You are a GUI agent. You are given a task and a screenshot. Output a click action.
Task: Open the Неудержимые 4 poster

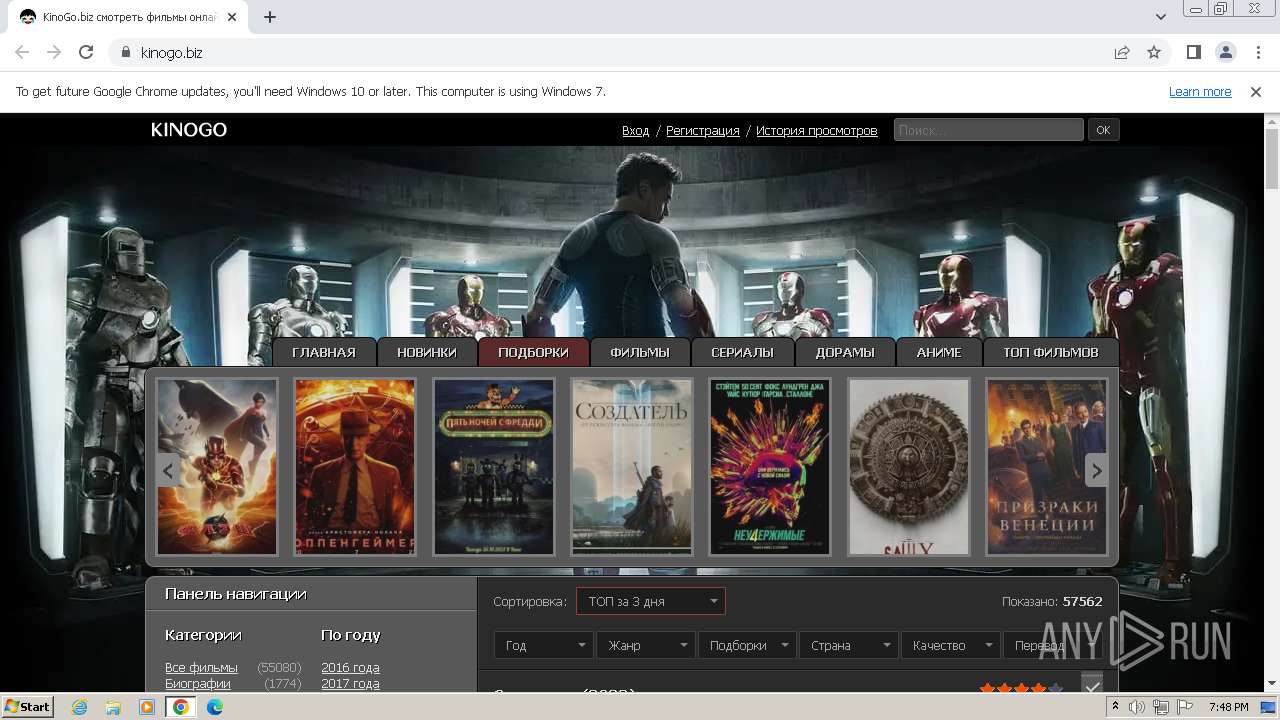click(x=770, y=467)
